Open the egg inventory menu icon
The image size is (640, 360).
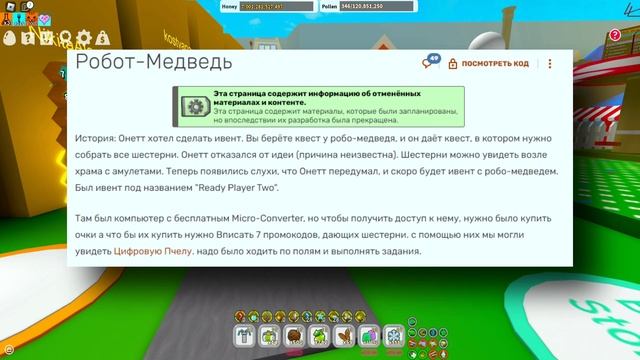click(x=9, y=38)
